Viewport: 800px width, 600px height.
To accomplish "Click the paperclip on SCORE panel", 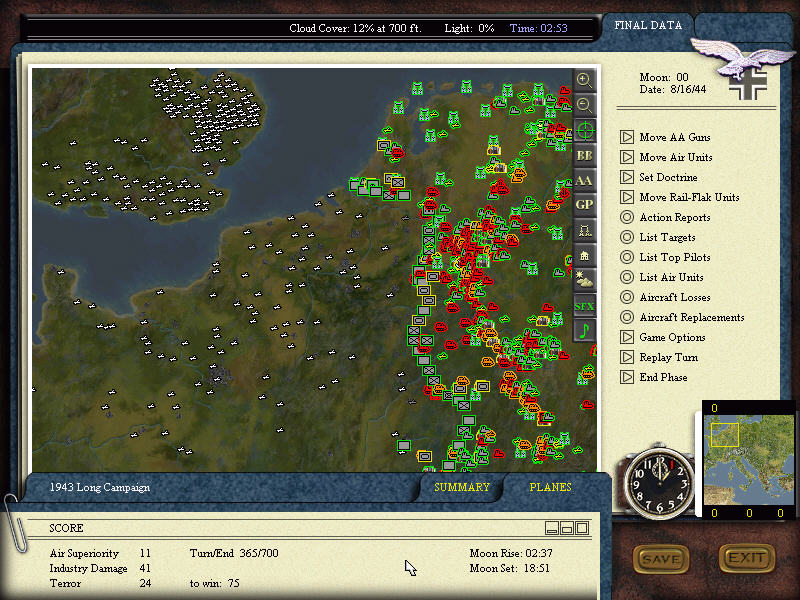I will (14, 523).
